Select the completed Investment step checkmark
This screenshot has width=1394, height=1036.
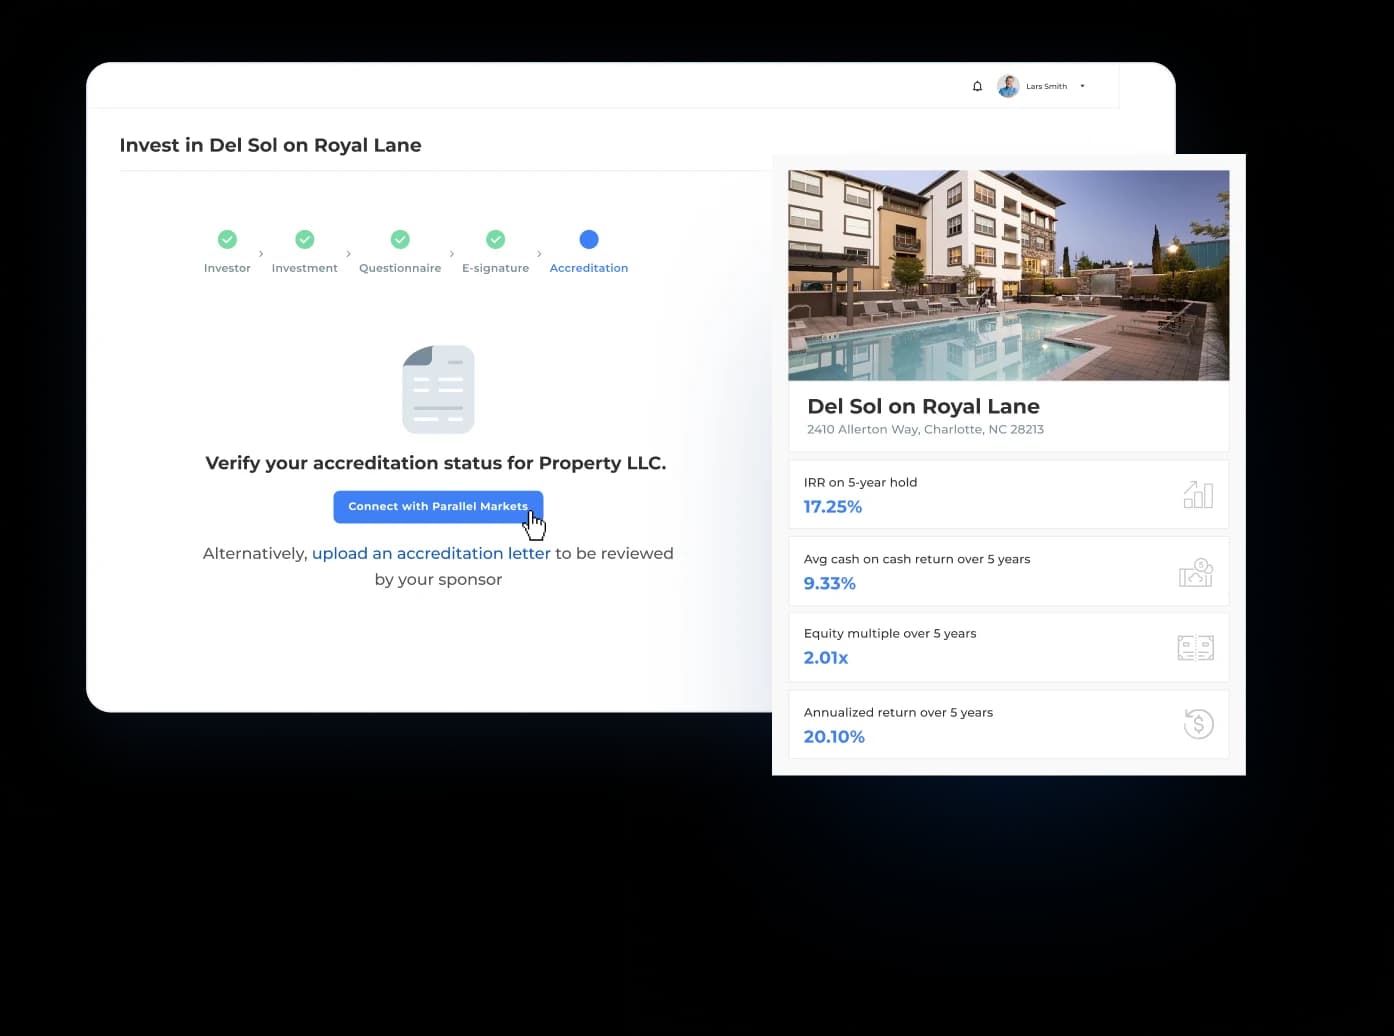point(305,239)
